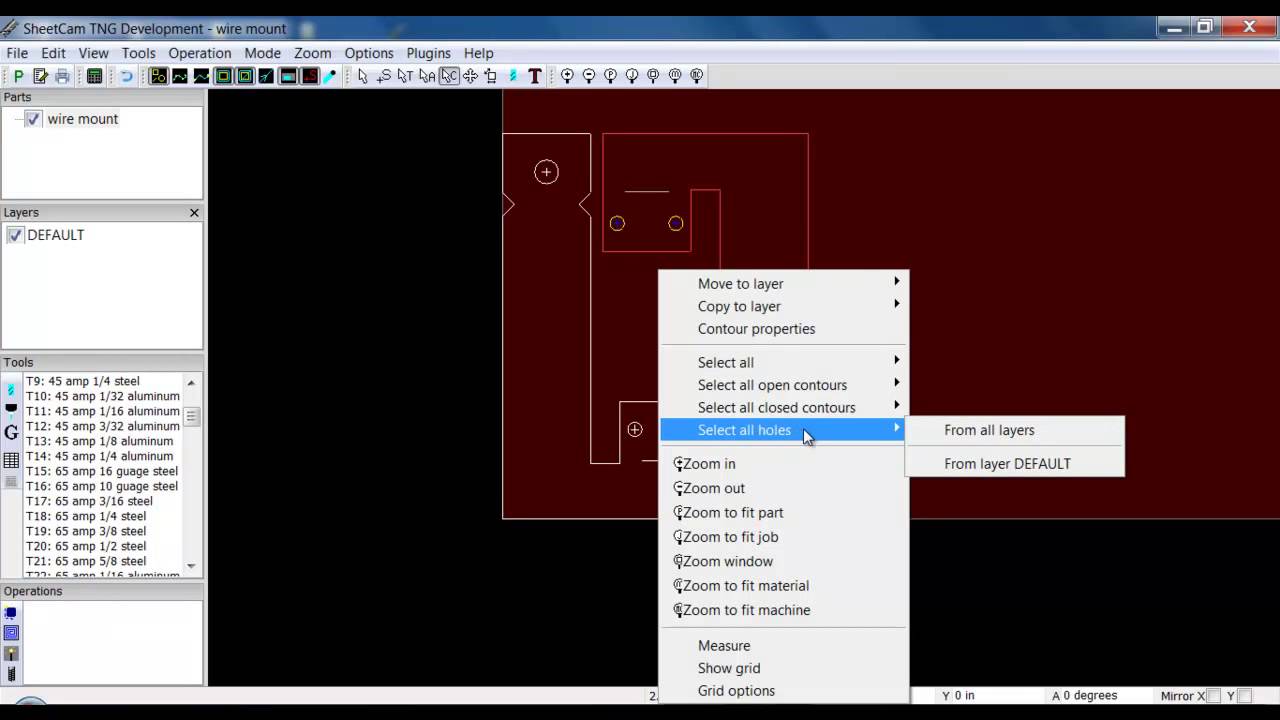Toggle the DEFAULT layer visibility checkbox
The height and width of the screenshot is (720, 1280).
(15, 235)
